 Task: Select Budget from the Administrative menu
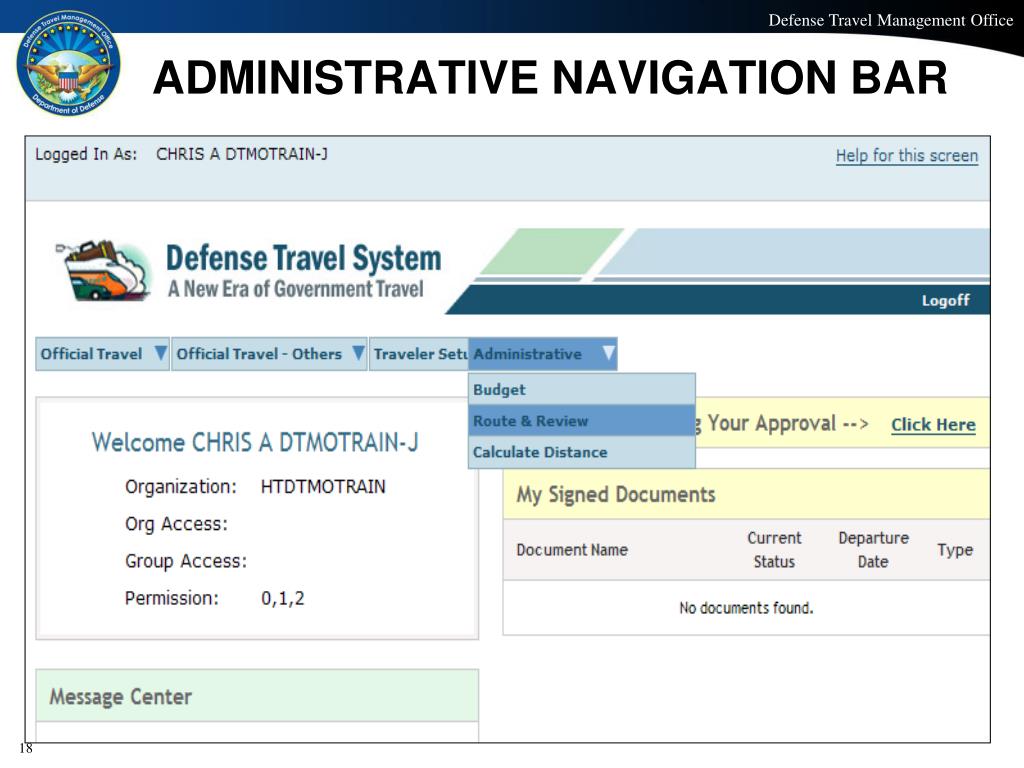point(582,389)
